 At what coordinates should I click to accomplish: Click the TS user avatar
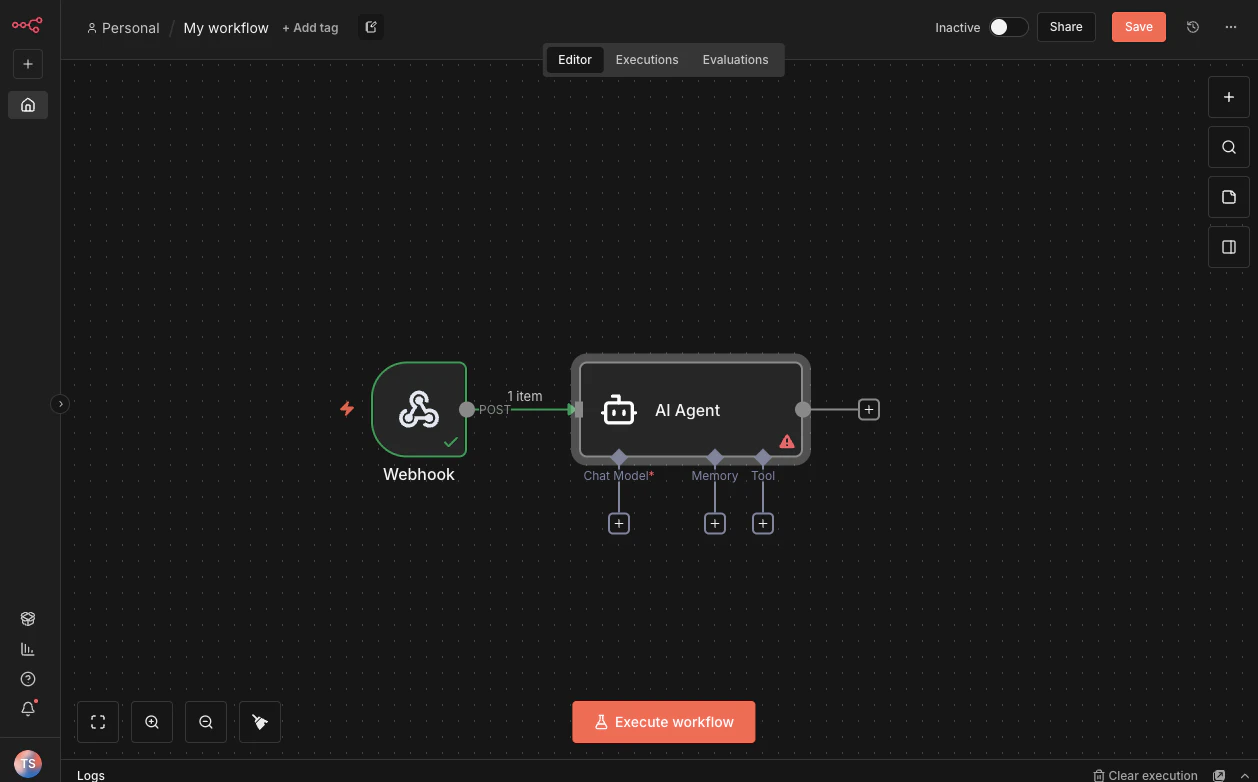tap(28, 763)
